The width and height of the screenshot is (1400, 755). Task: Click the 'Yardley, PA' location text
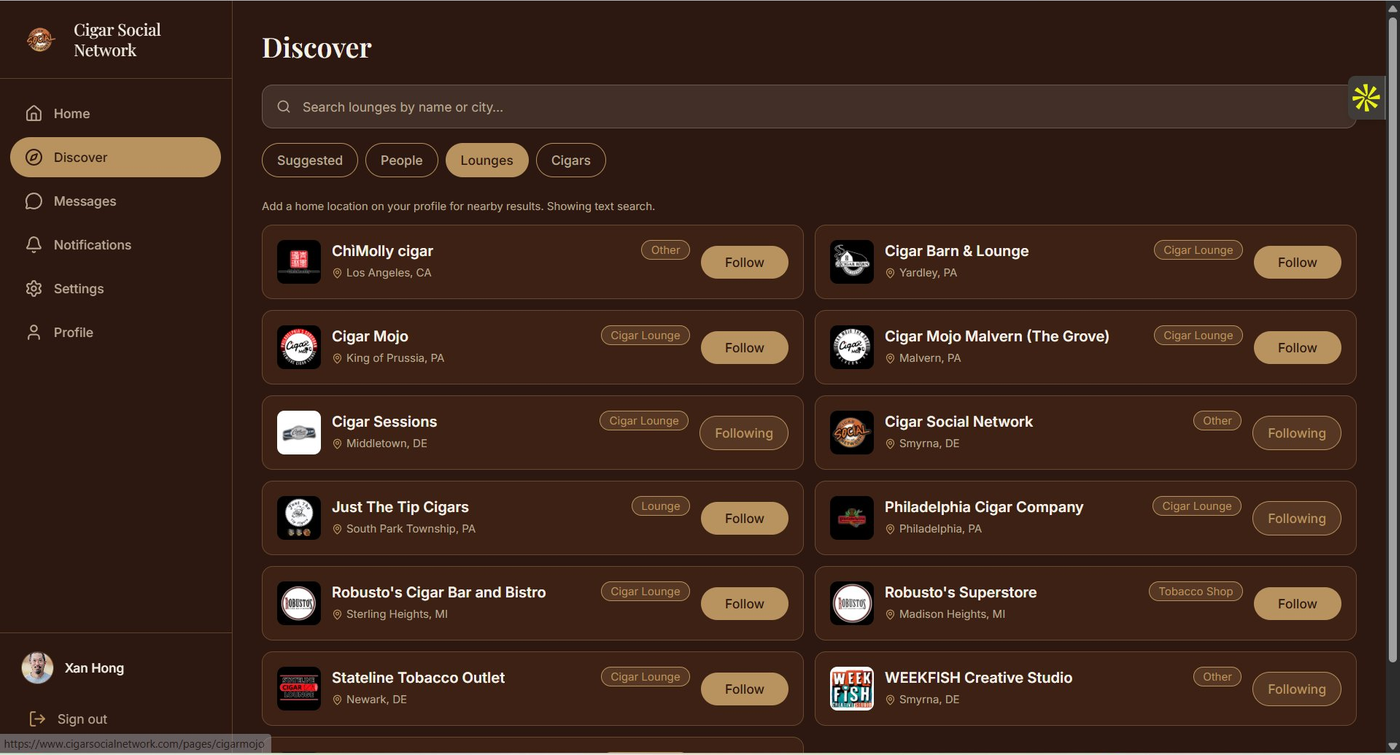[x=928, y=273]
